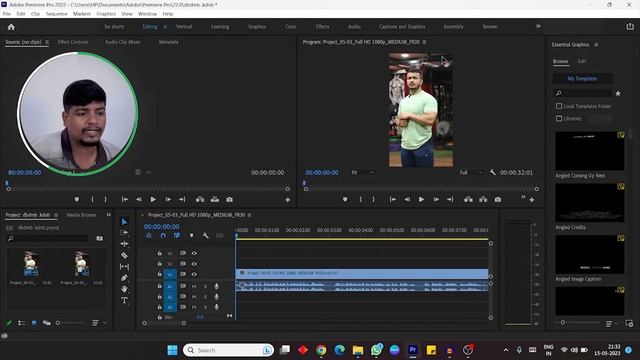This screenshot has width=640, height=360.
Task: Open Essential Graphics panel menu
Action: point(596,44)
